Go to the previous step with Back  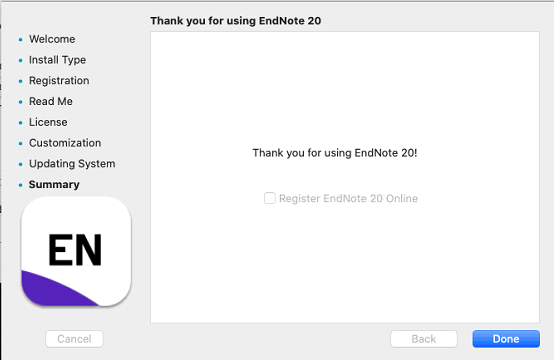tap(424, 339)
